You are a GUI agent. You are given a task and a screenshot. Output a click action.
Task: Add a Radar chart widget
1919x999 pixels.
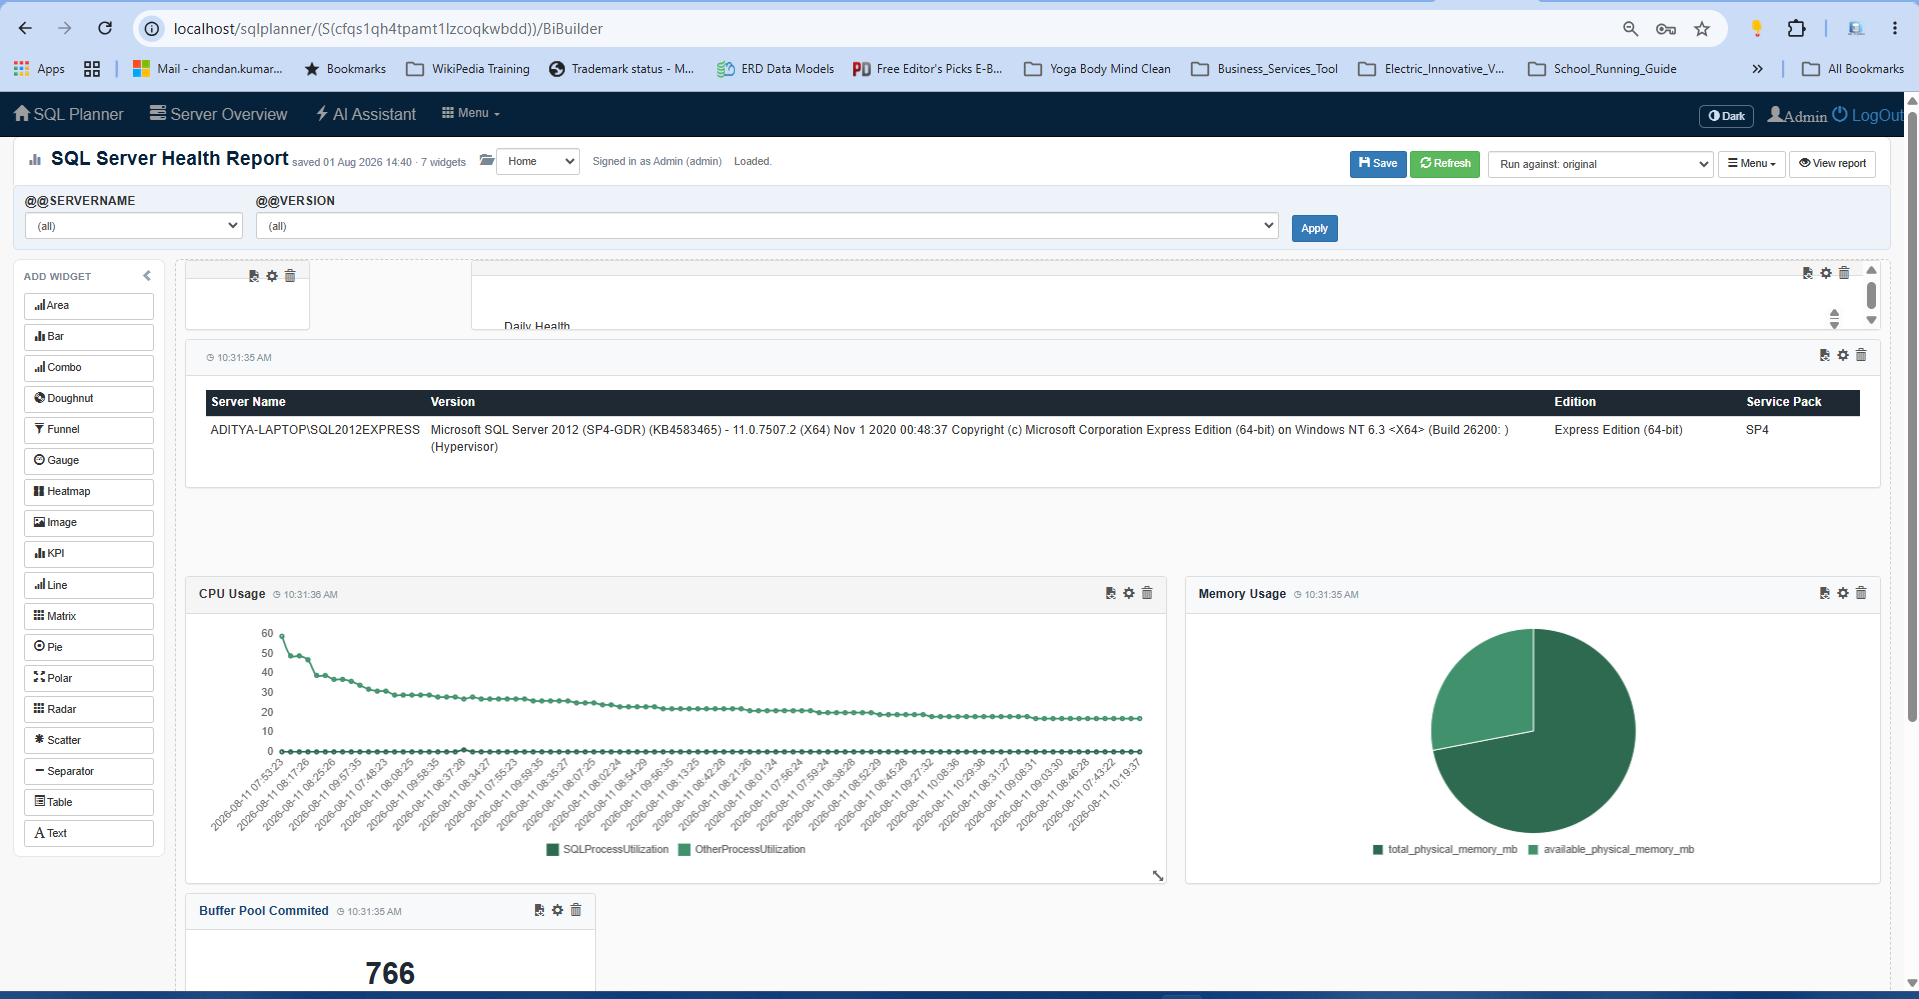(x=89, y=709)
